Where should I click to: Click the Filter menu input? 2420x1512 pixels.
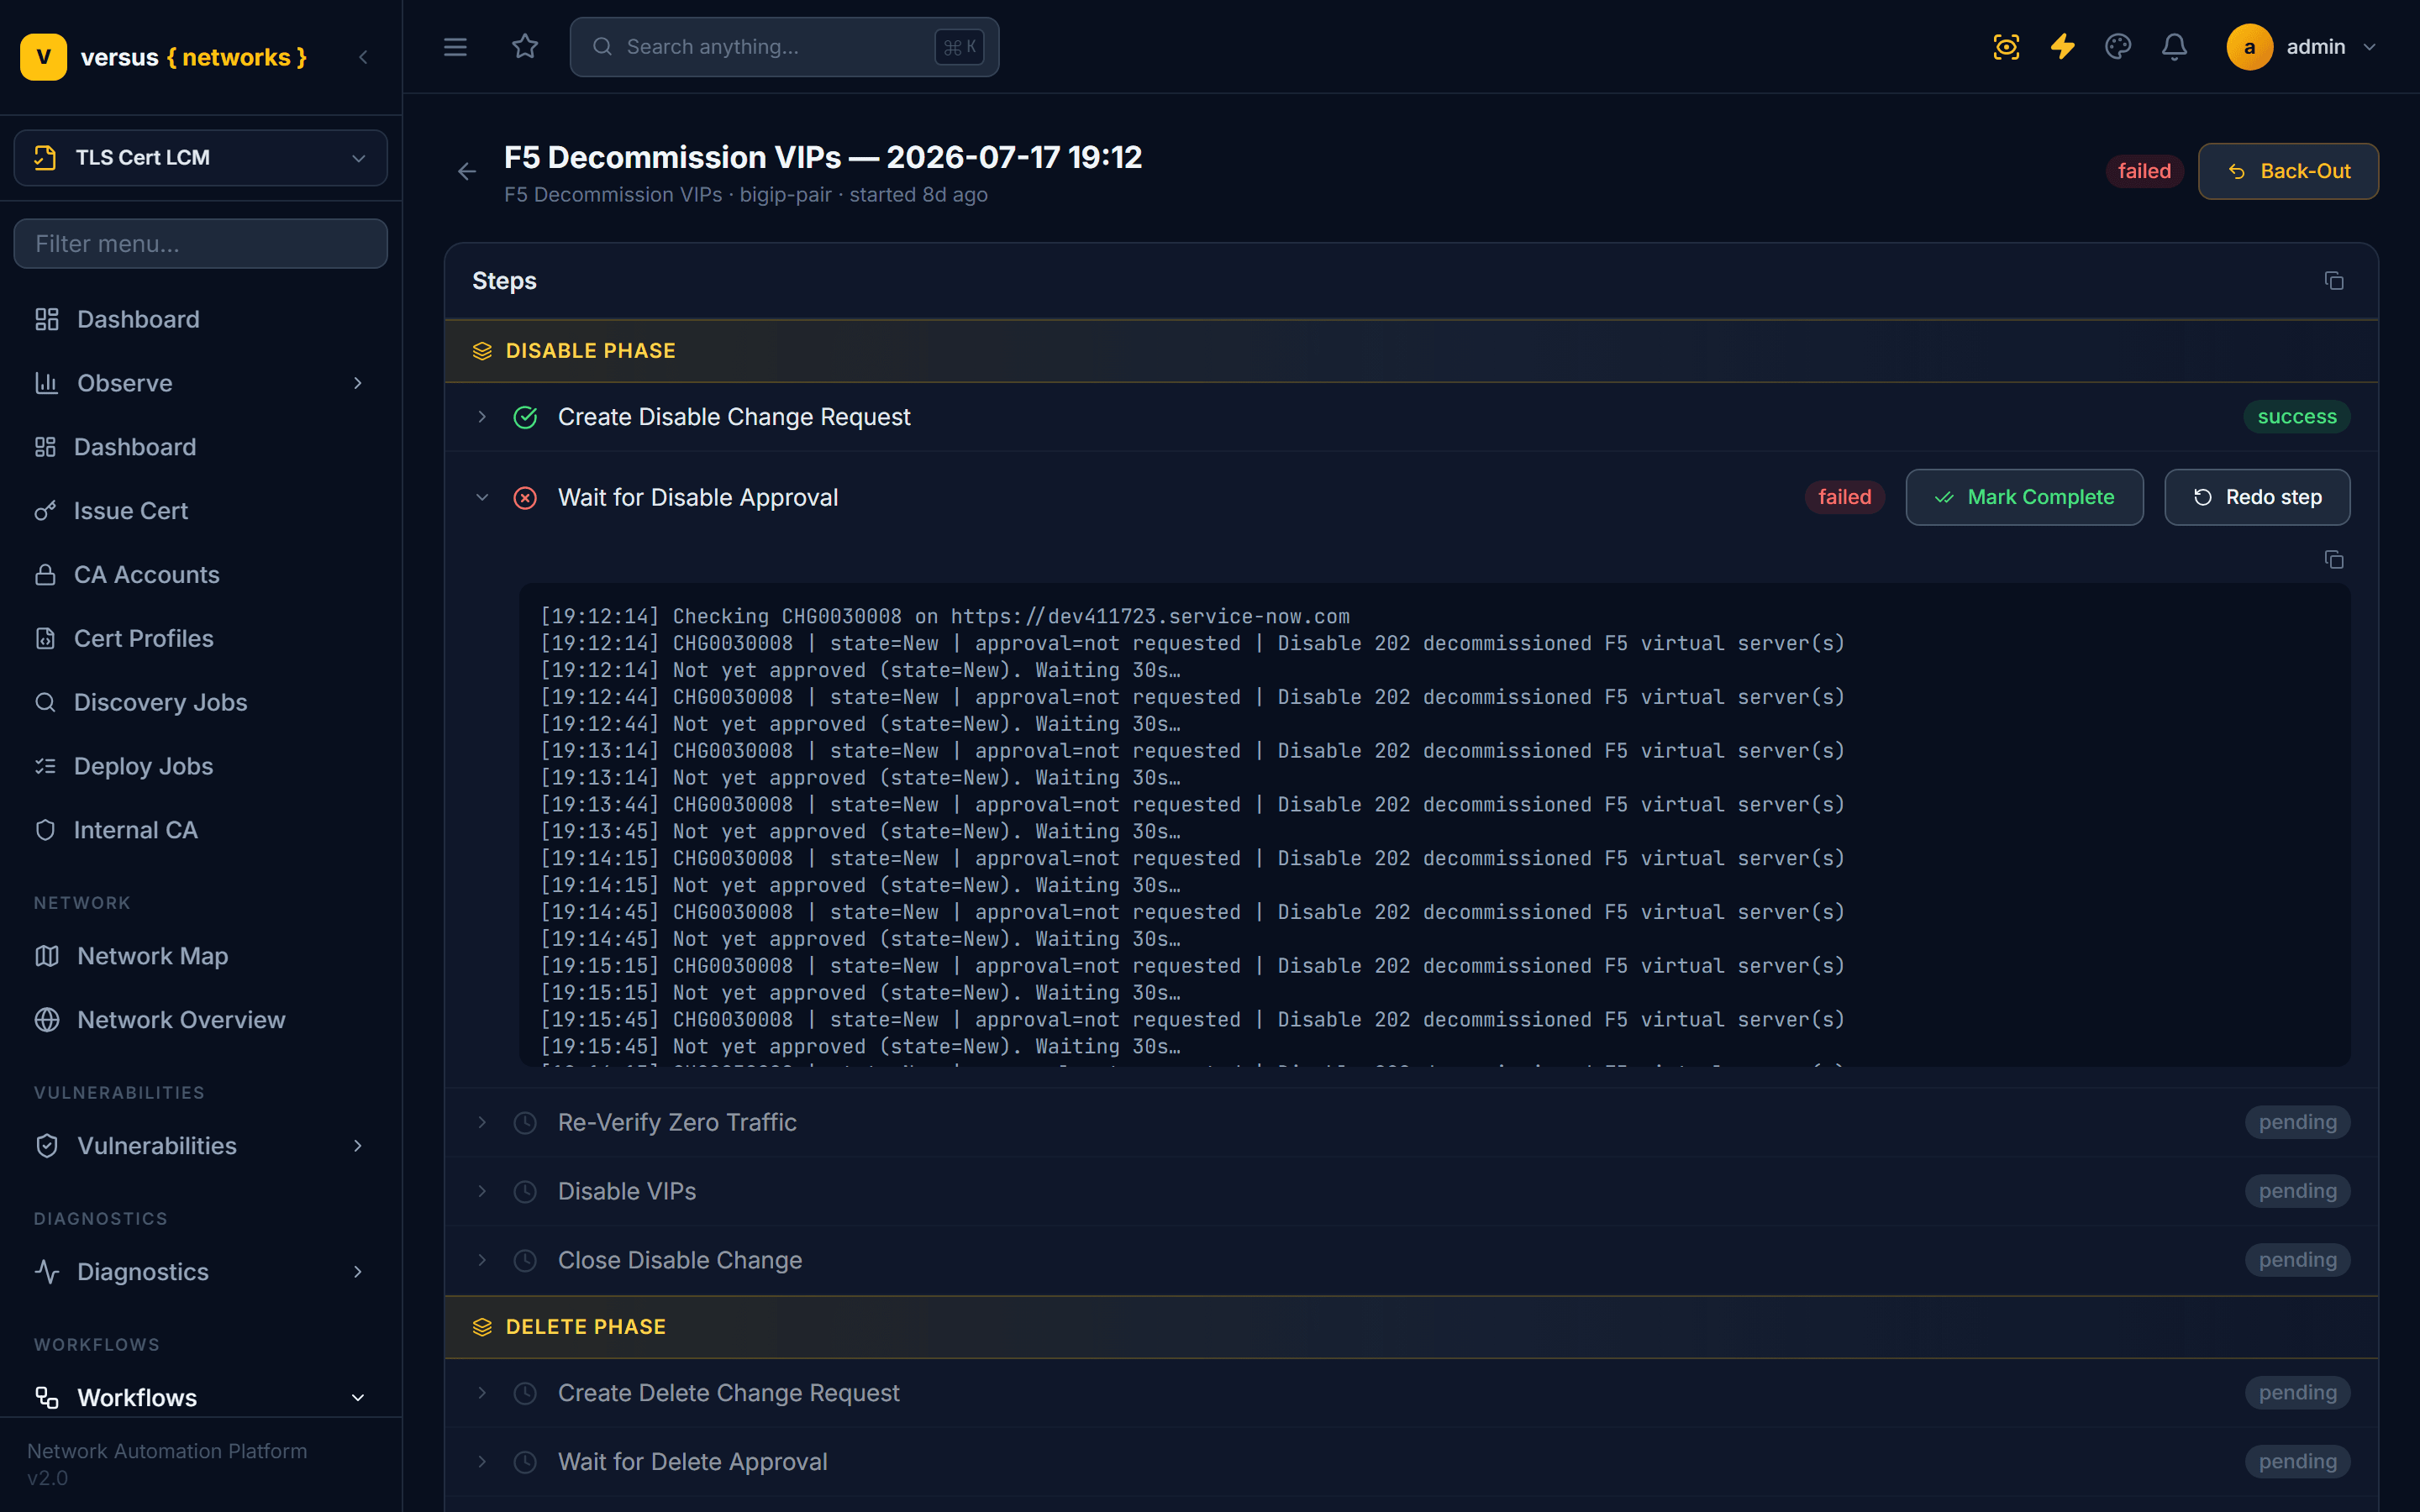tap(201, 244)
